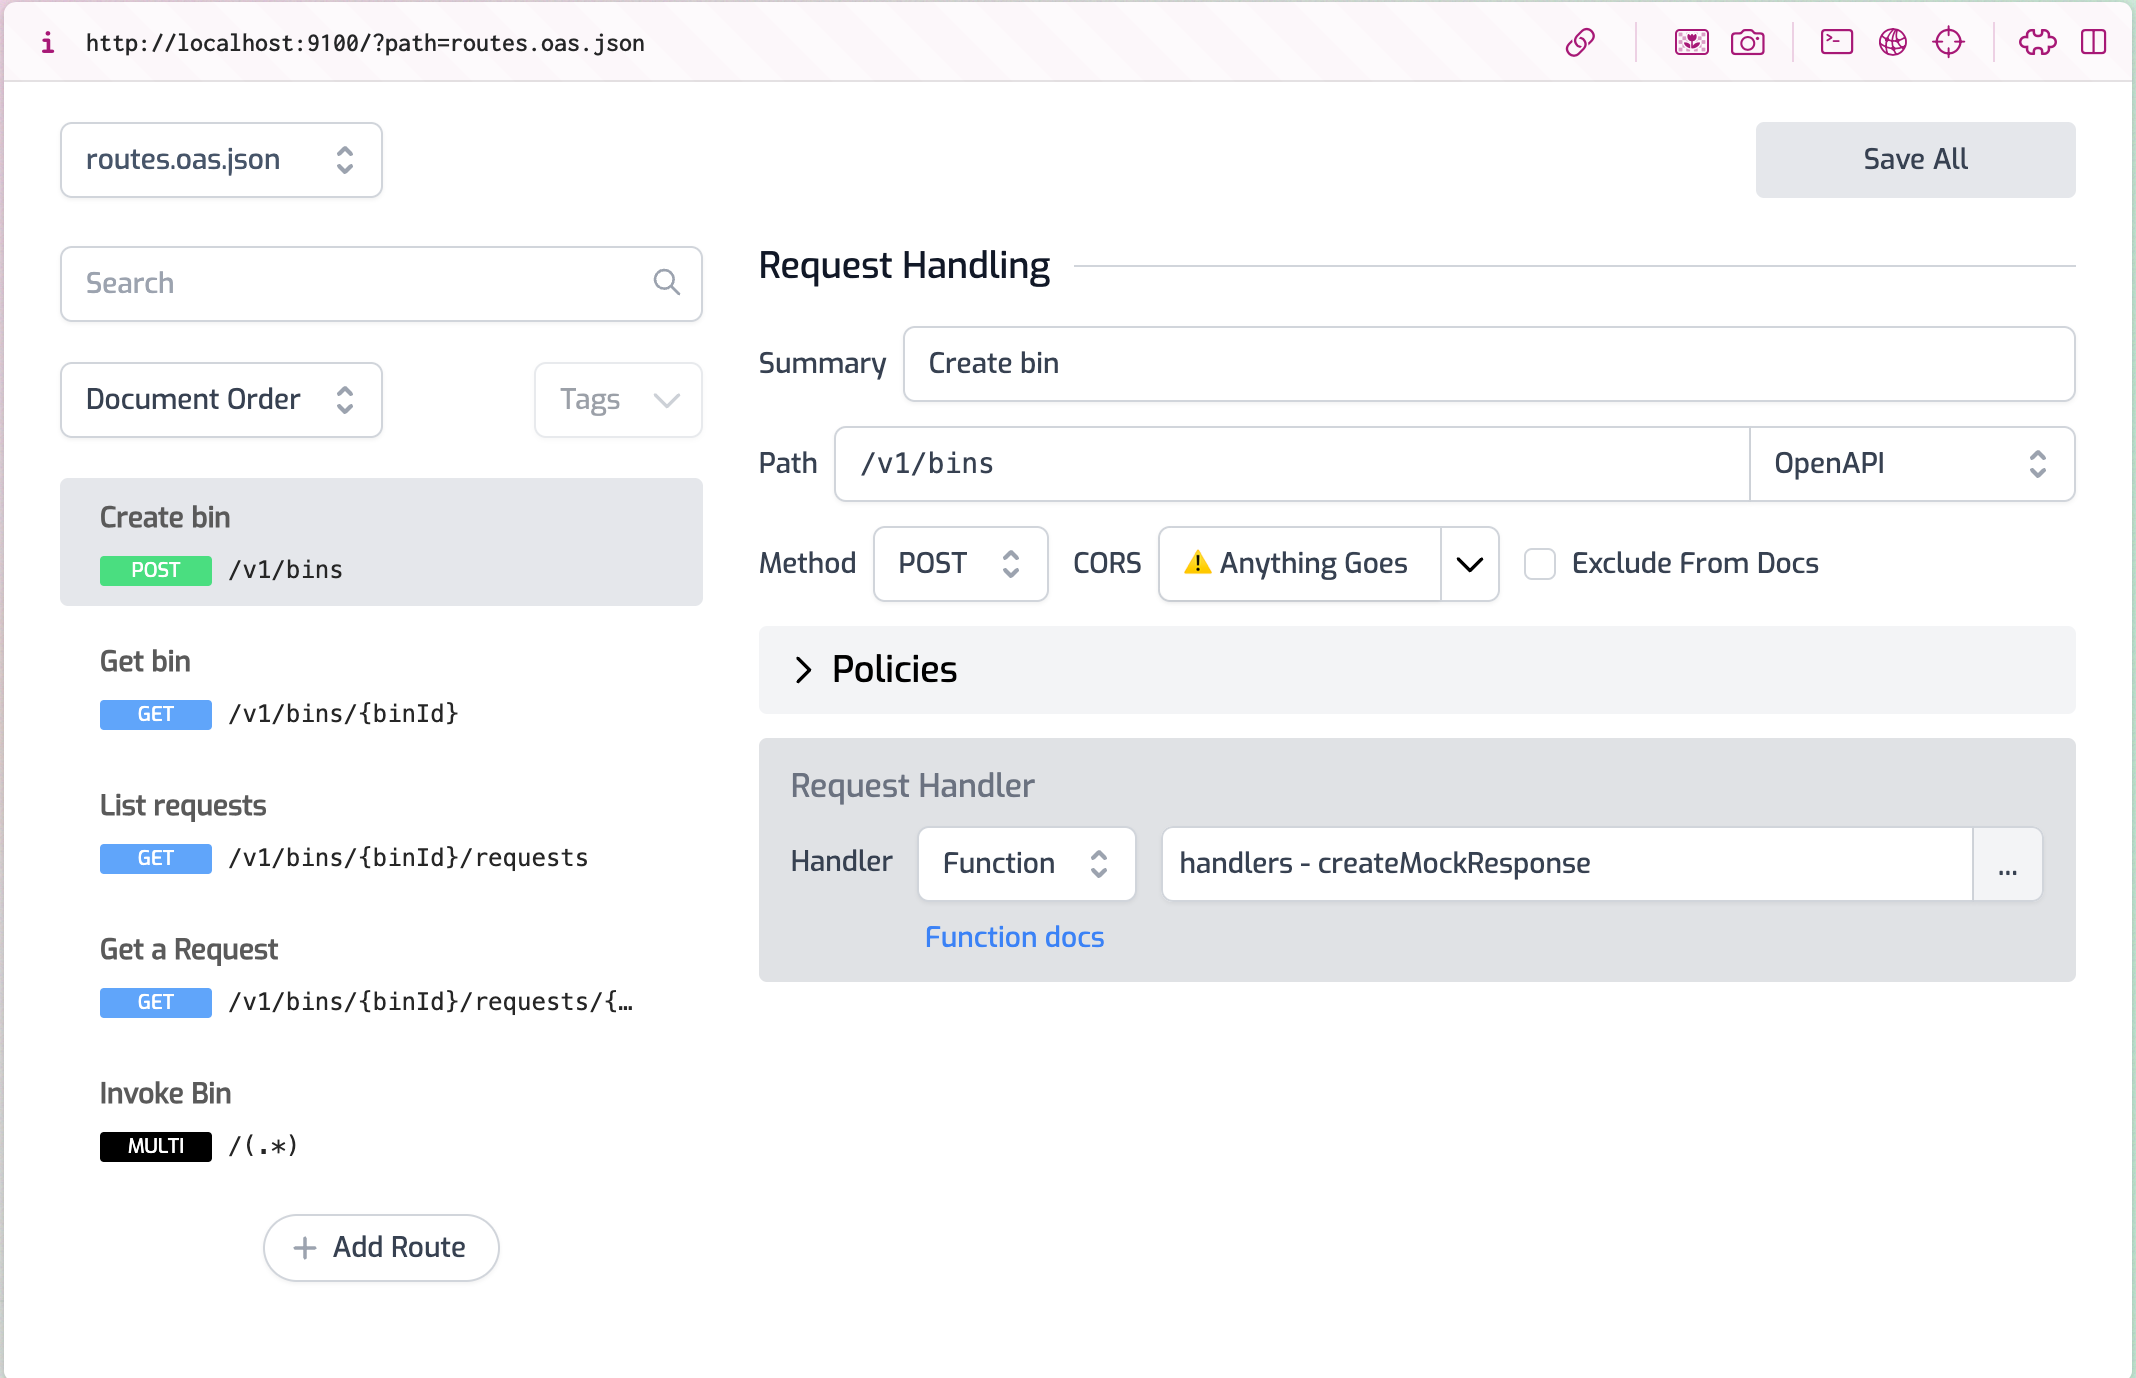This screenshot has height=1378, width=2136.
Task: Open the puzzle piece extensions icon
Action: click(x=2037, y=42)
